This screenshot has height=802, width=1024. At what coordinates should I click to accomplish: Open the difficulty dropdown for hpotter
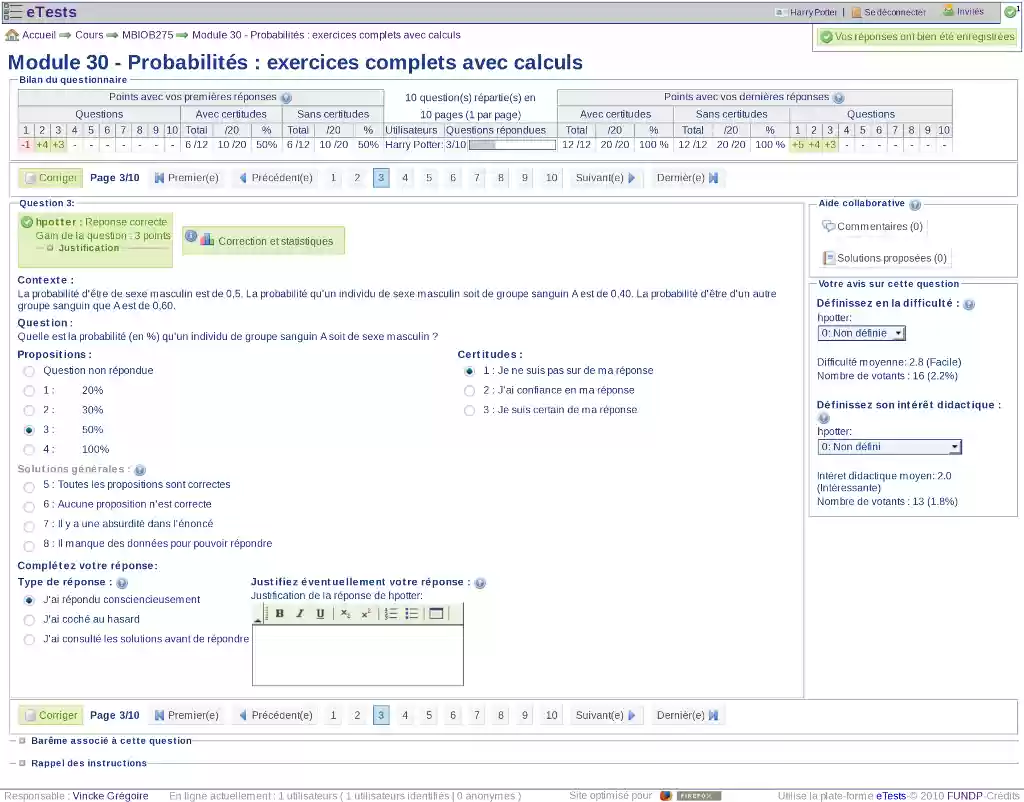[860, 333]
